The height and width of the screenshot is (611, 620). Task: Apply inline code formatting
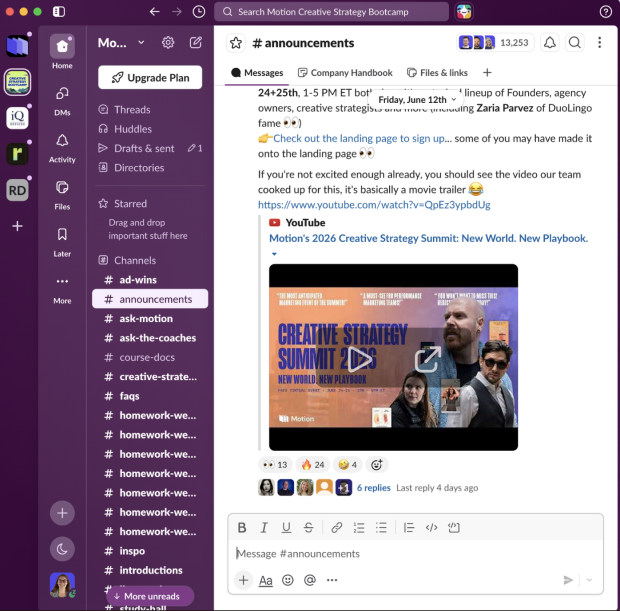[x=431, y=527]
